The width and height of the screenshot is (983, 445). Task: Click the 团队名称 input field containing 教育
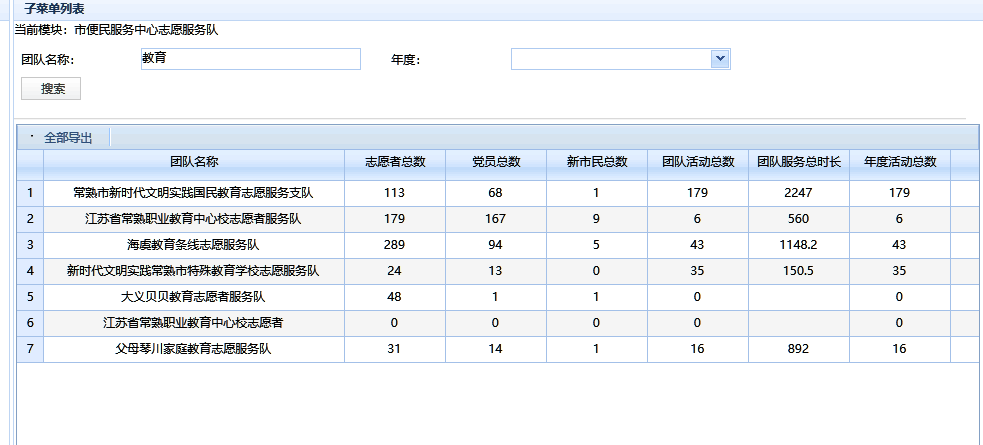(x=251, y=59)
